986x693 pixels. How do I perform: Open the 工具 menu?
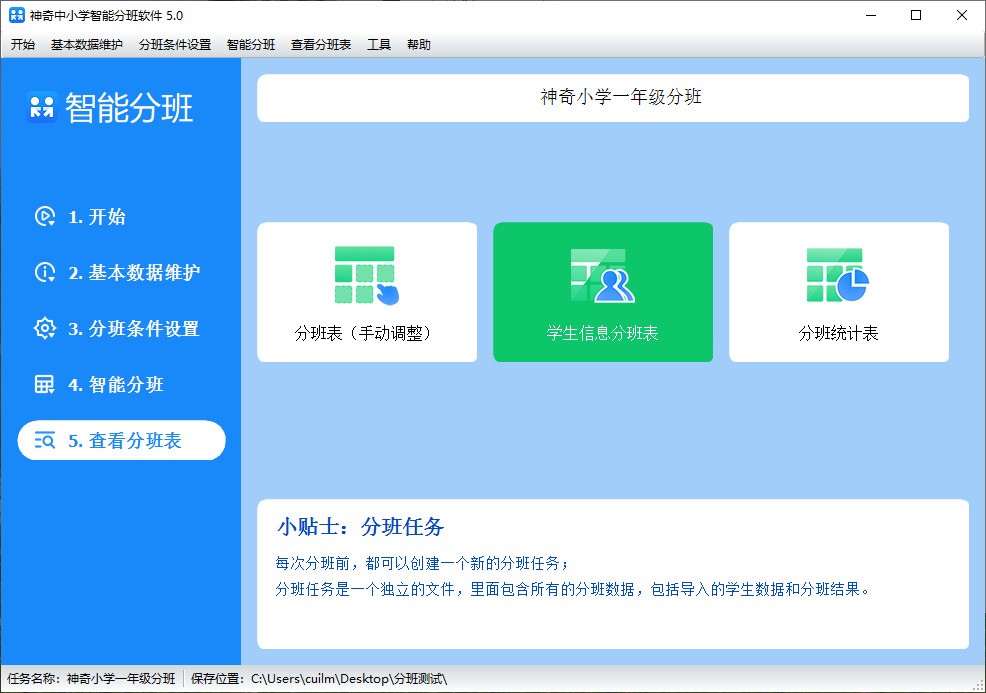(x=379, y=45)
